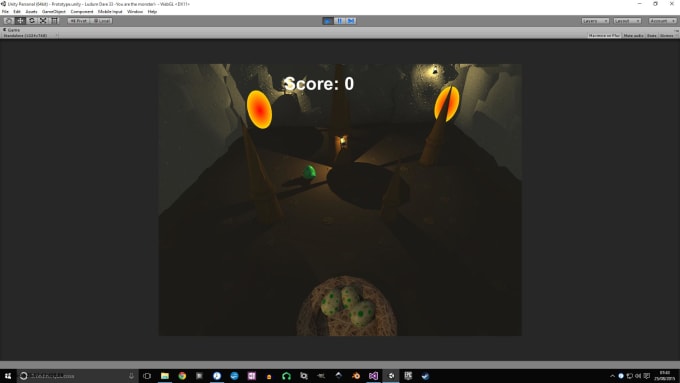Toggle the Local/Global handle rotation button

[102, 21]
